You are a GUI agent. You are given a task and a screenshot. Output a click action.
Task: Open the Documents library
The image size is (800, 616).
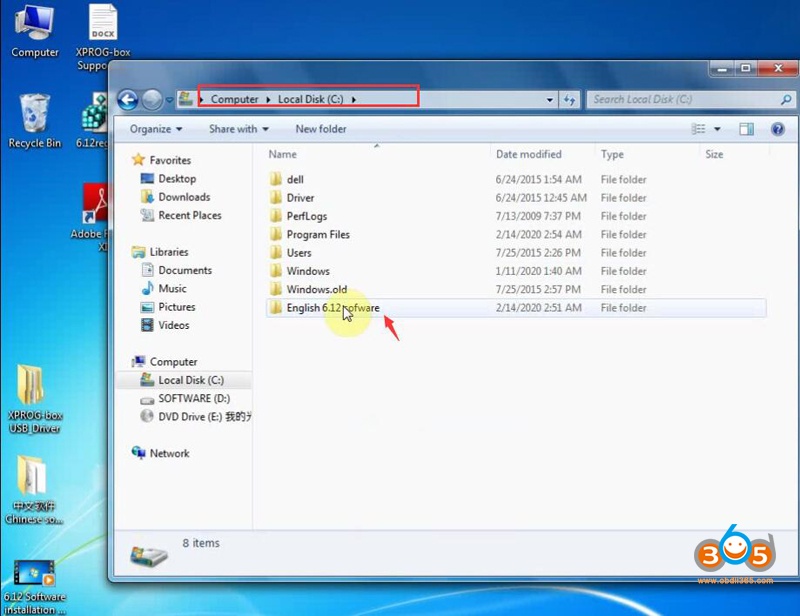click(x=185, y=270)
